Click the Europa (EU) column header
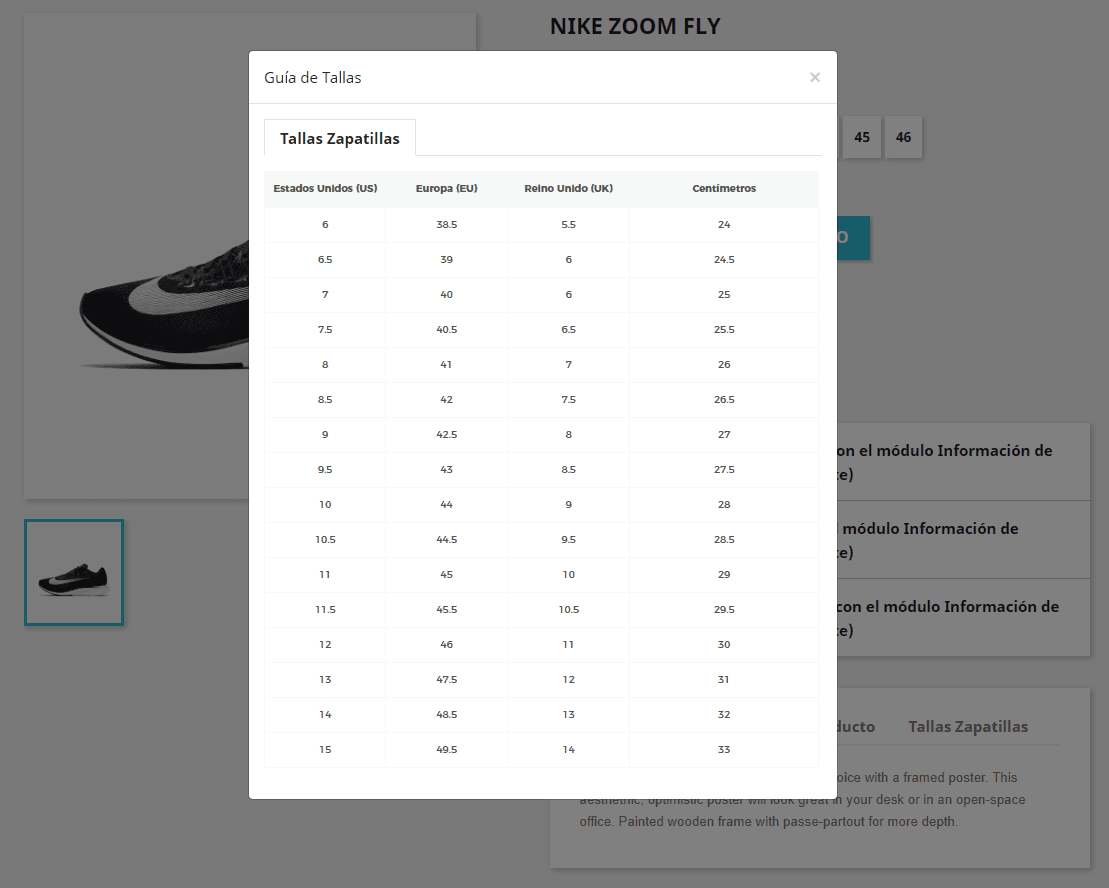 click(x=448, y=188)
